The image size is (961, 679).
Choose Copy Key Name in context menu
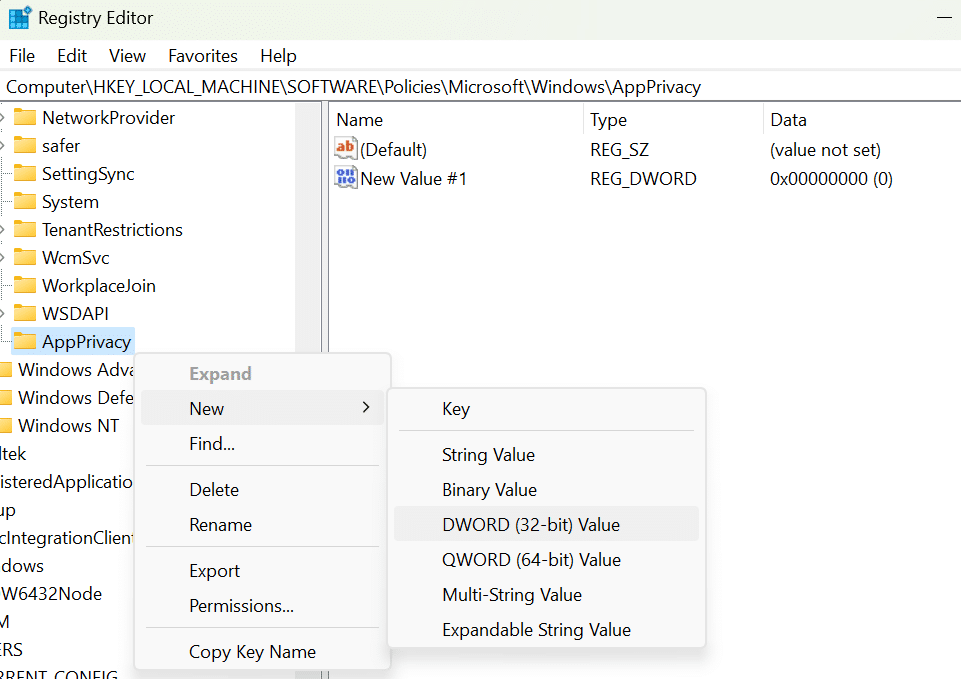pos(262,651)
